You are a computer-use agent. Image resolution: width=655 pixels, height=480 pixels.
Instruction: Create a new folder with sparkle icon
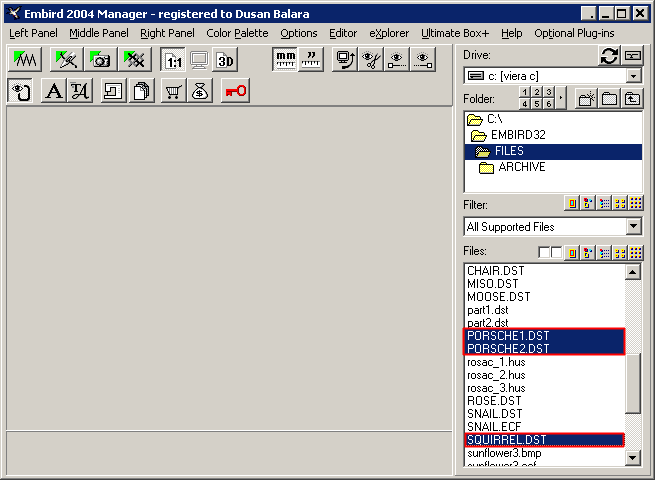(x=586, y=99)
